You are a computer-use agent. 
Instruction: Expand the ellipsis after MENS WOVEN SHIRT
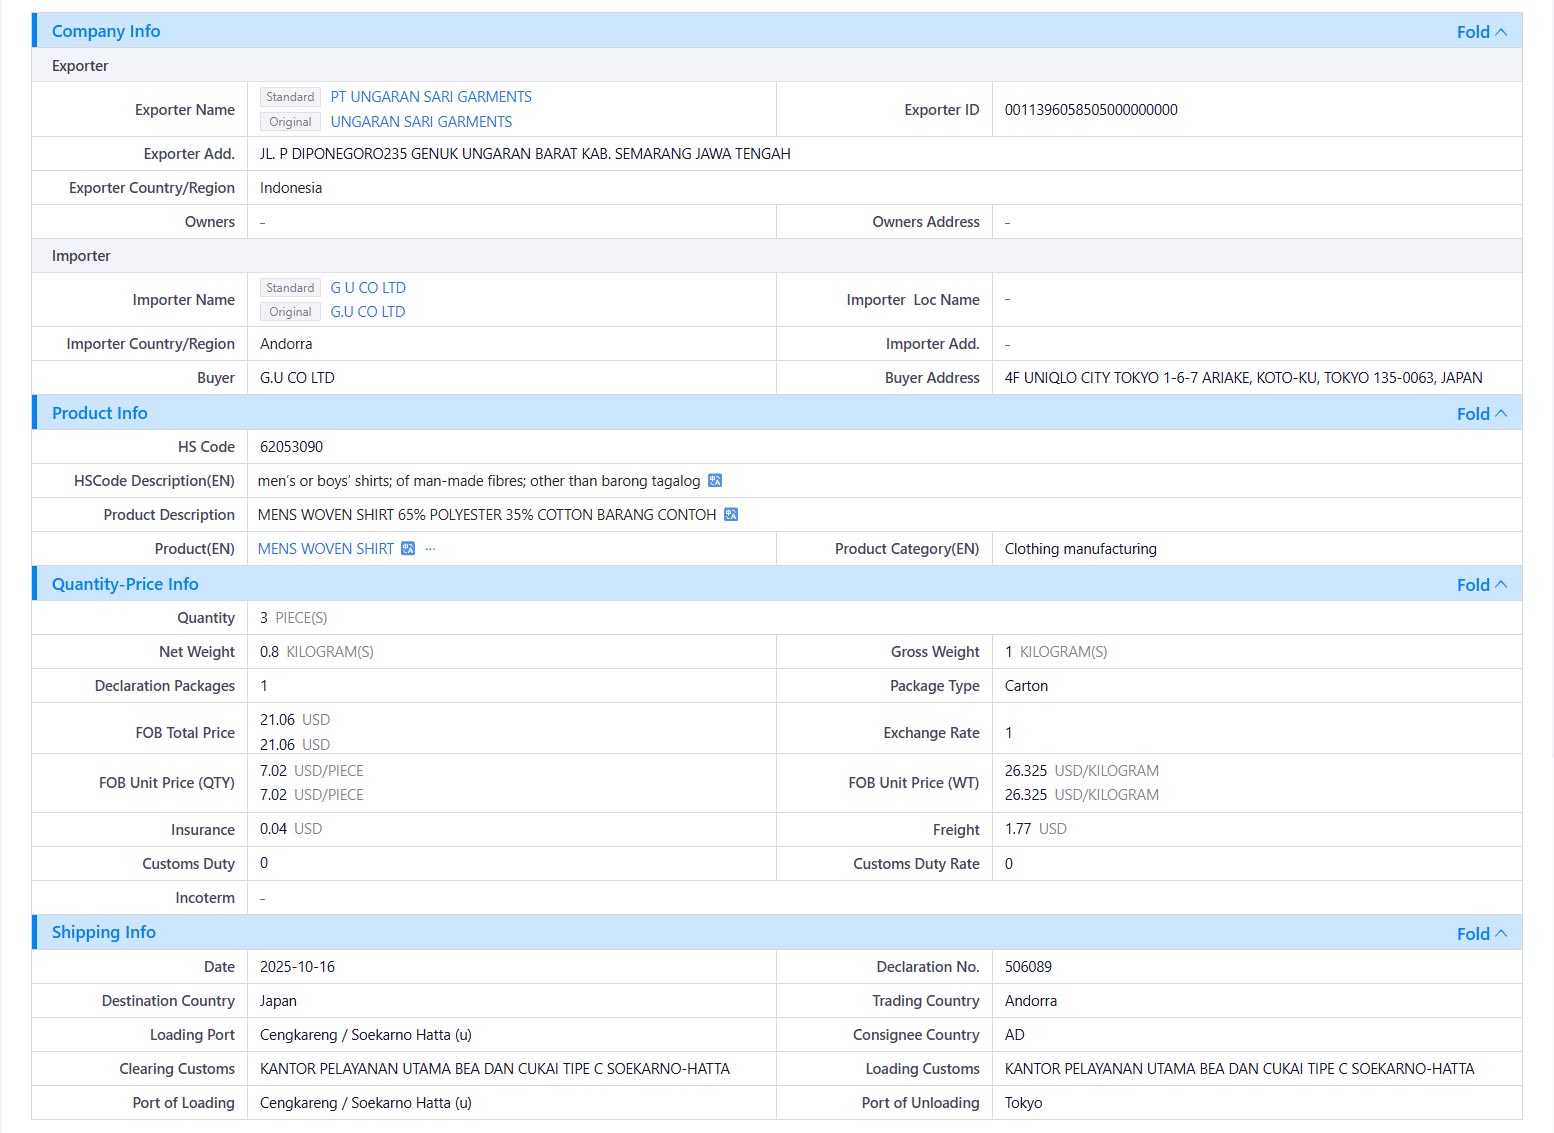(x=430, y=549)
